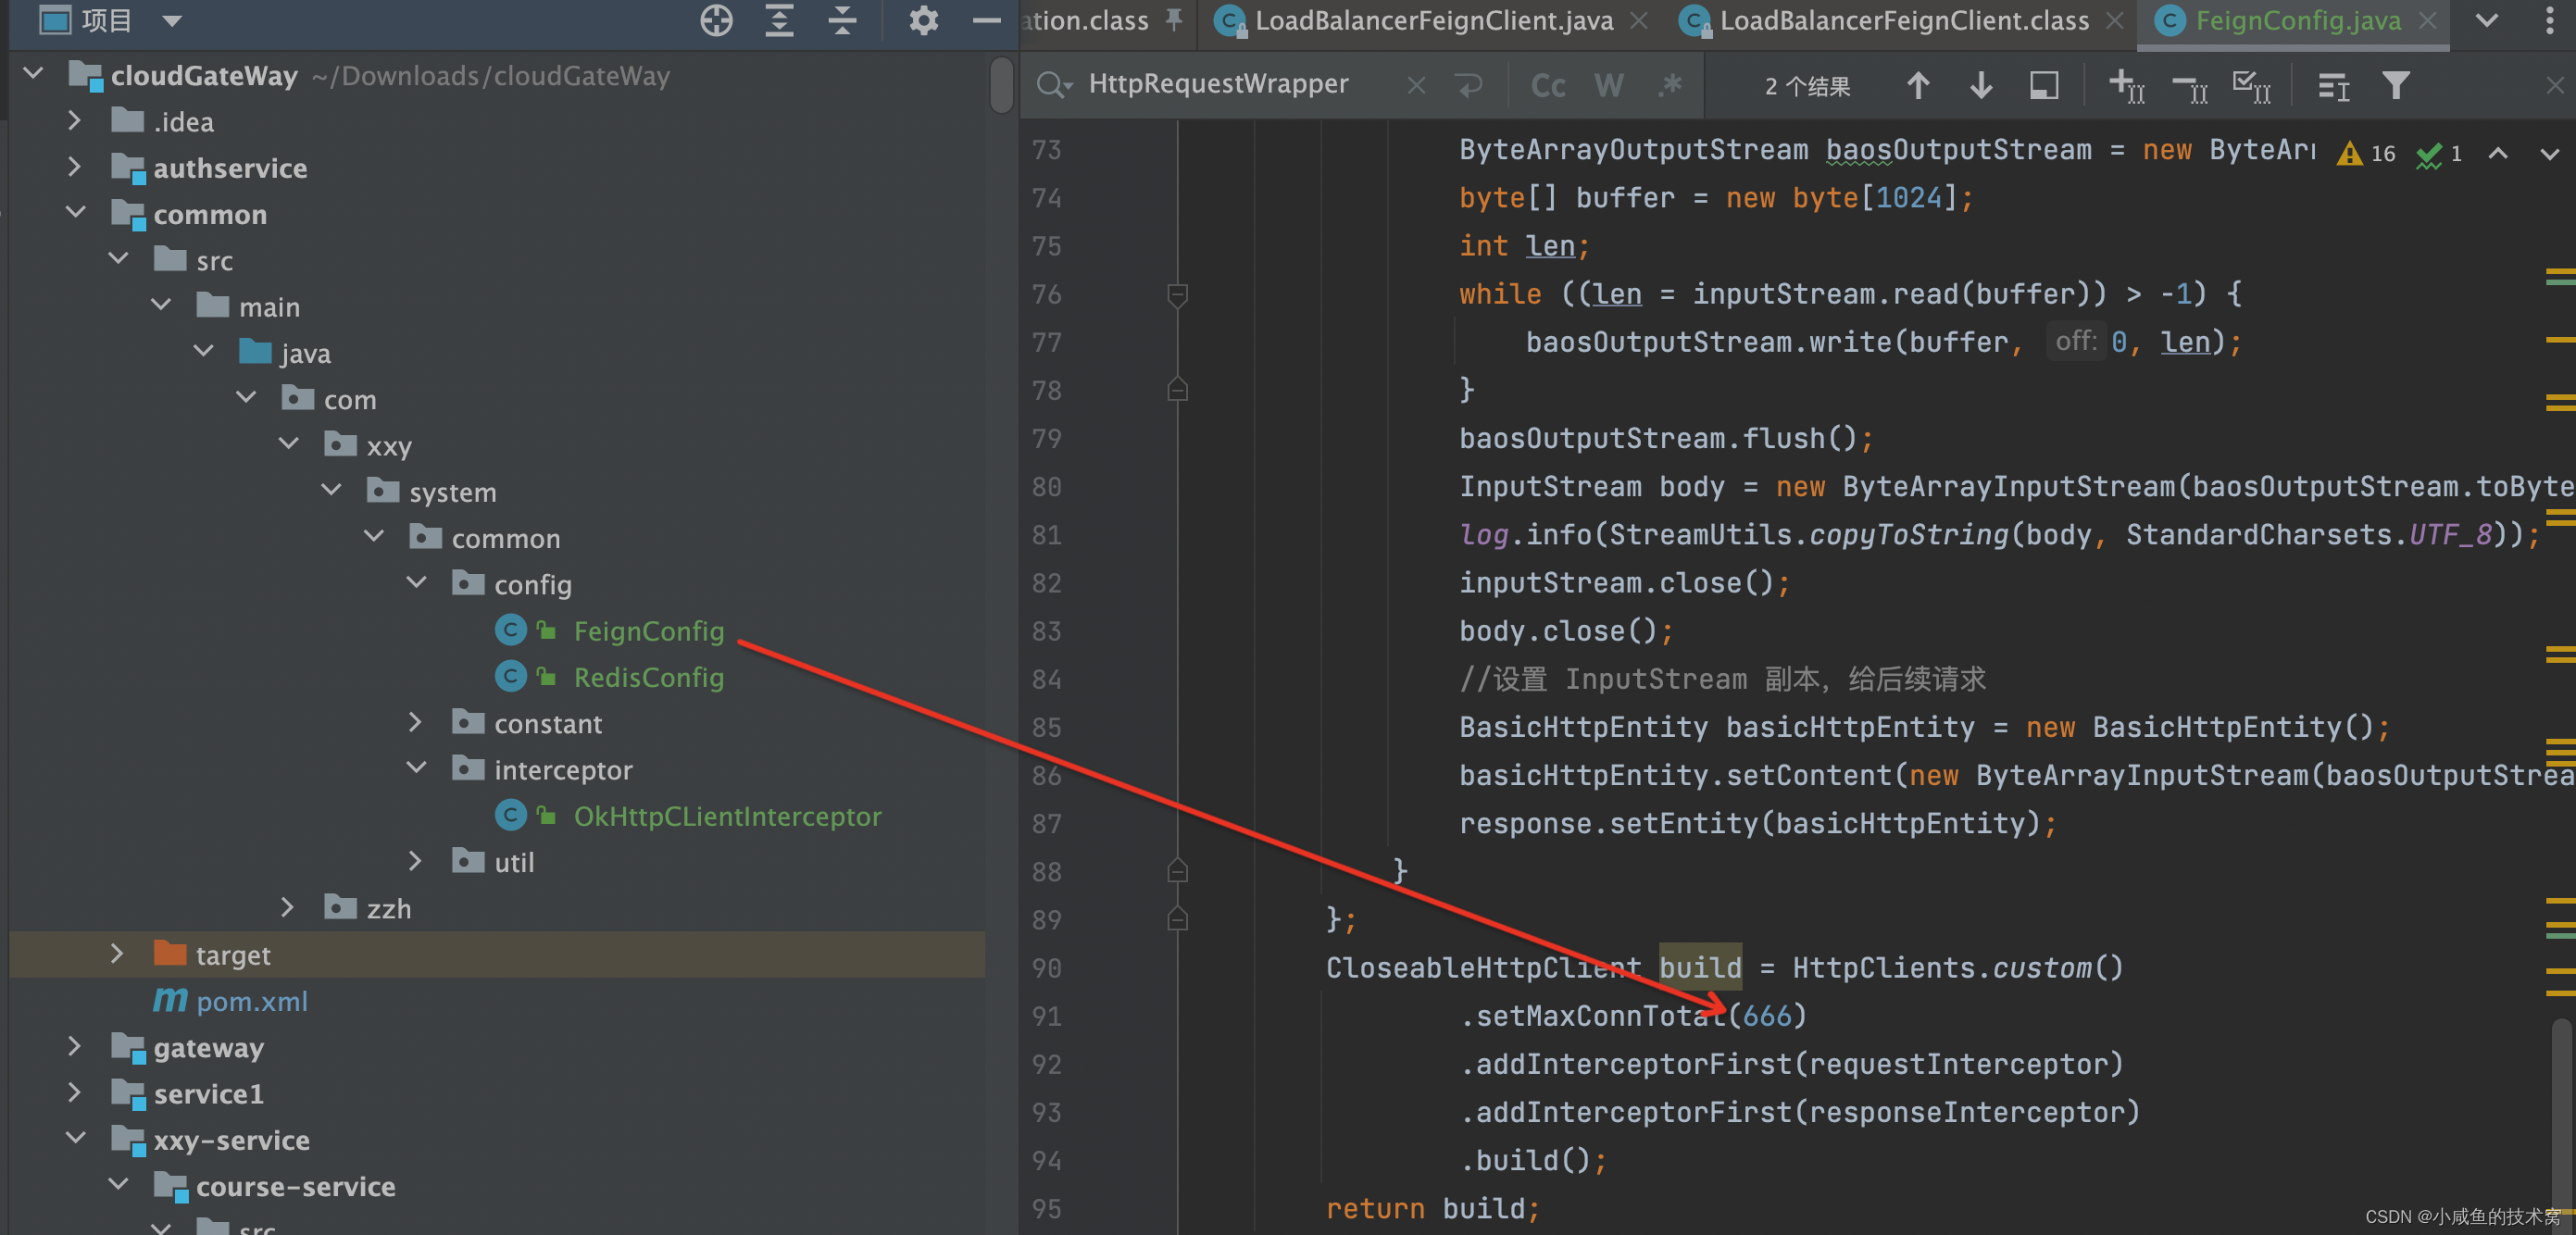The width and height of the screenshot is (2576, 1235).
Task: Select the course-service module
Action: (295, 1187)
